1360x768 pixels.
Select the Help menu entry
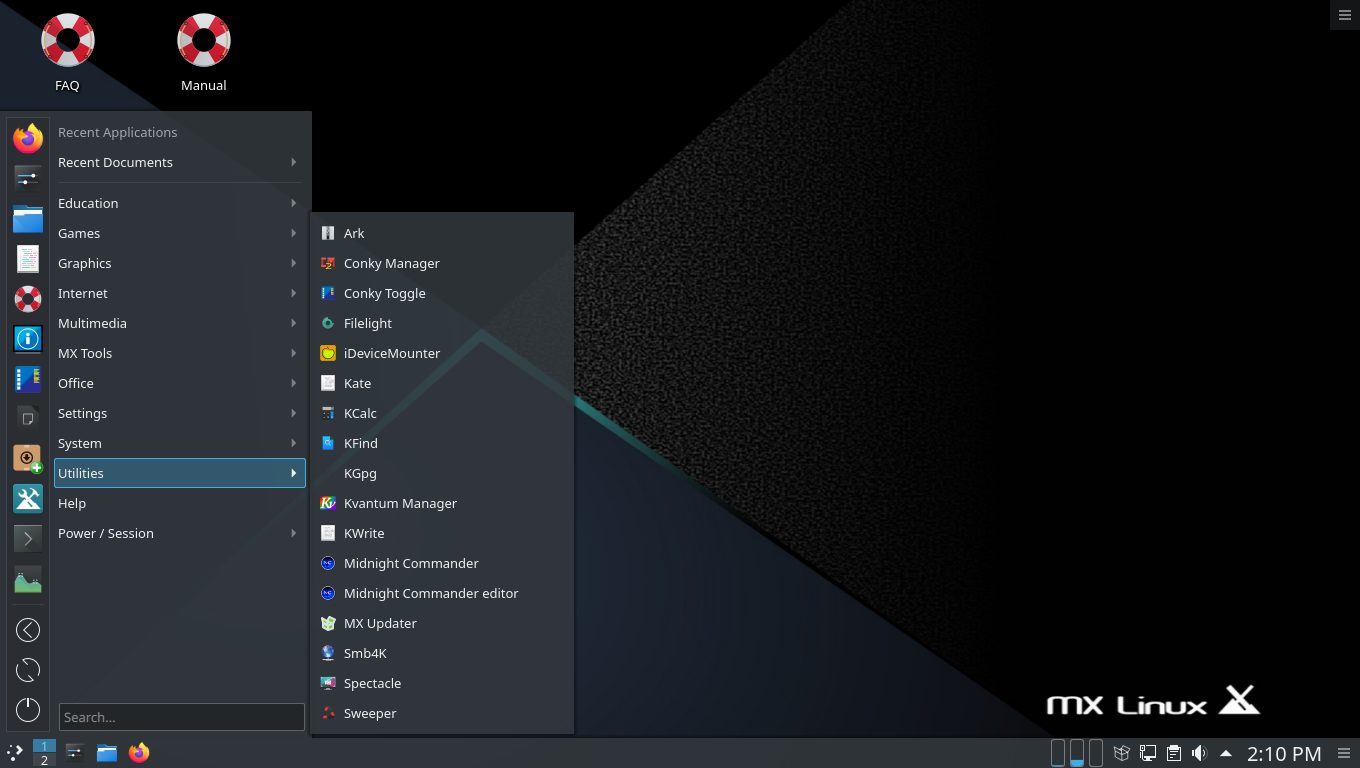click(x=179, y=503)
